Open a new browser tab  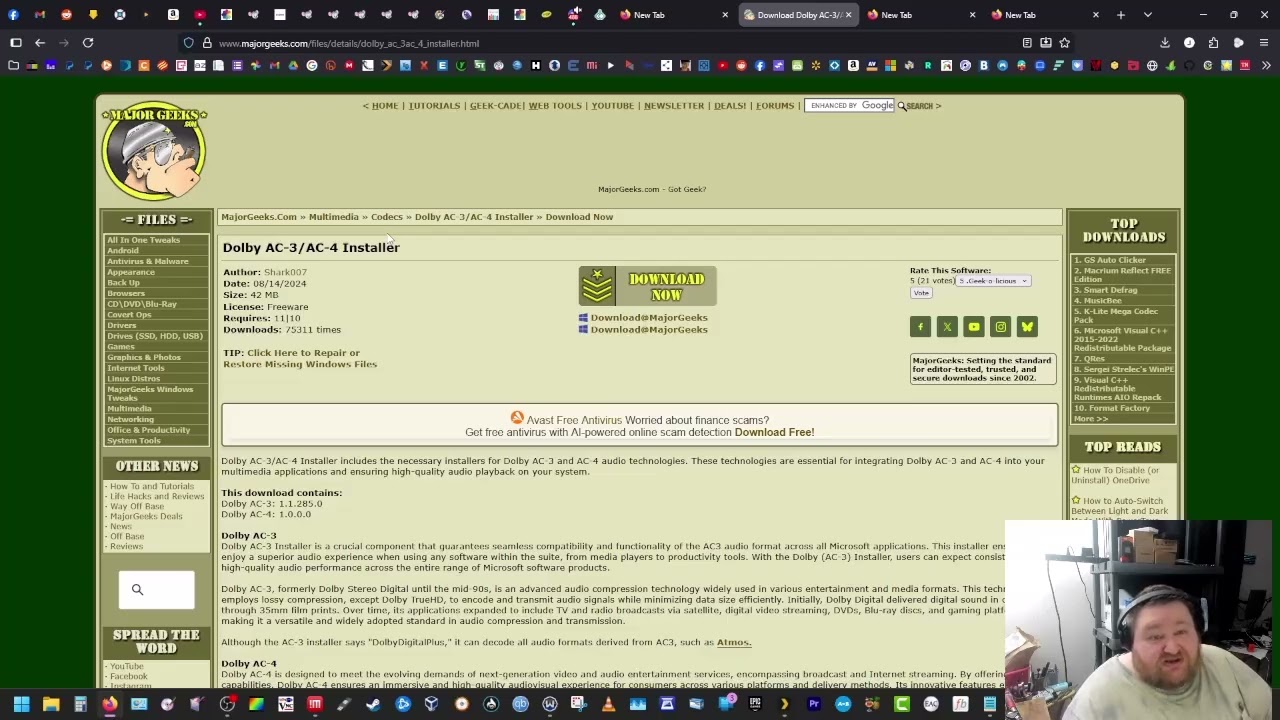click(1121, 15)
